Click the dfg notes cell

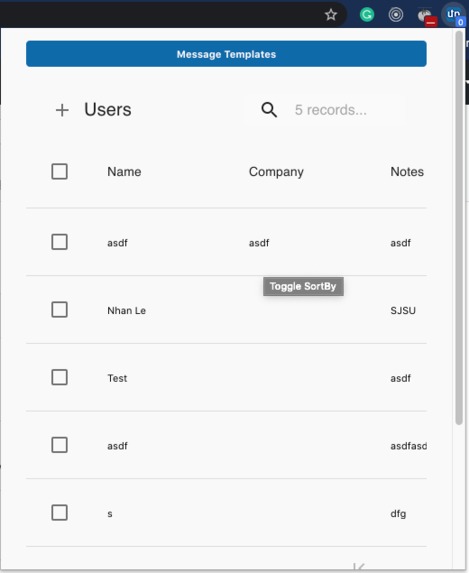398,514
